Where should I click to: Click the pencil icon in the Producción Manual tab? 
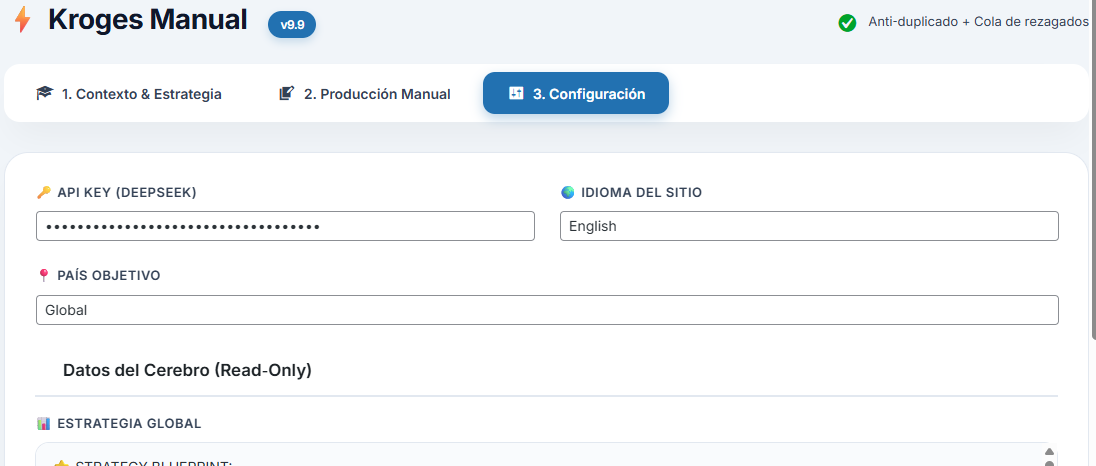(287, 94)
